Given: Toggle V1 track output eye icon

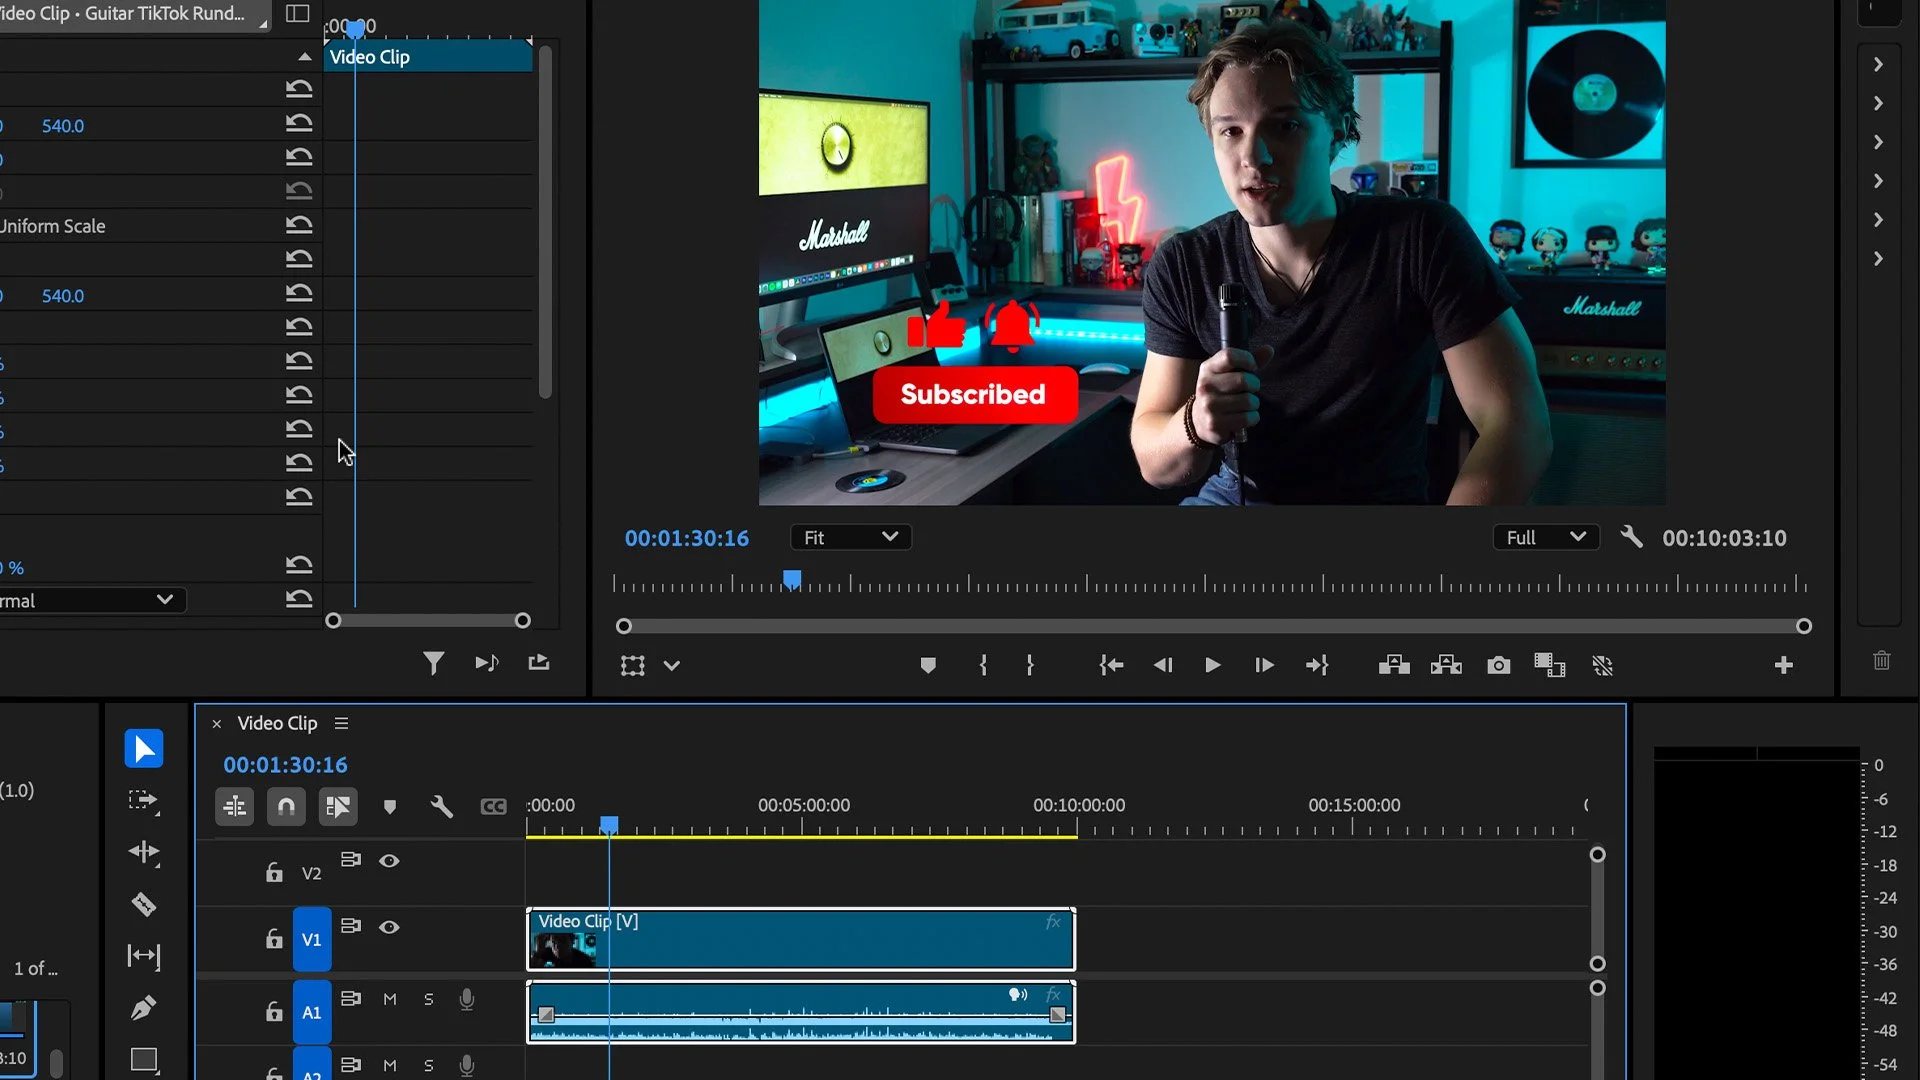Looking at the screenshot, I should pyautogui.click(x=389, y=927).
